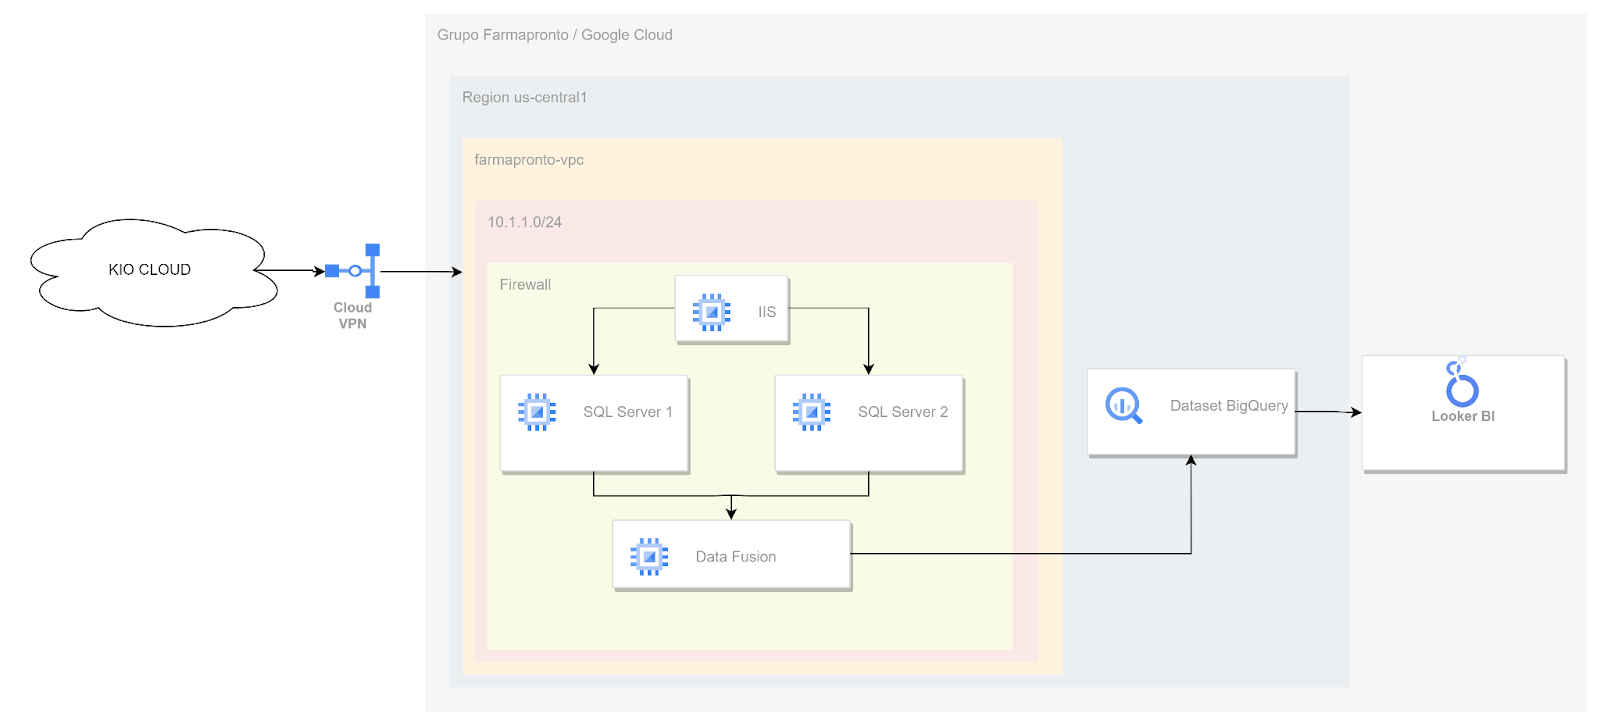Screen dimensions: 1600x724
Task: Select the SQL Server 2 chip icon
Action: [811, 412]
